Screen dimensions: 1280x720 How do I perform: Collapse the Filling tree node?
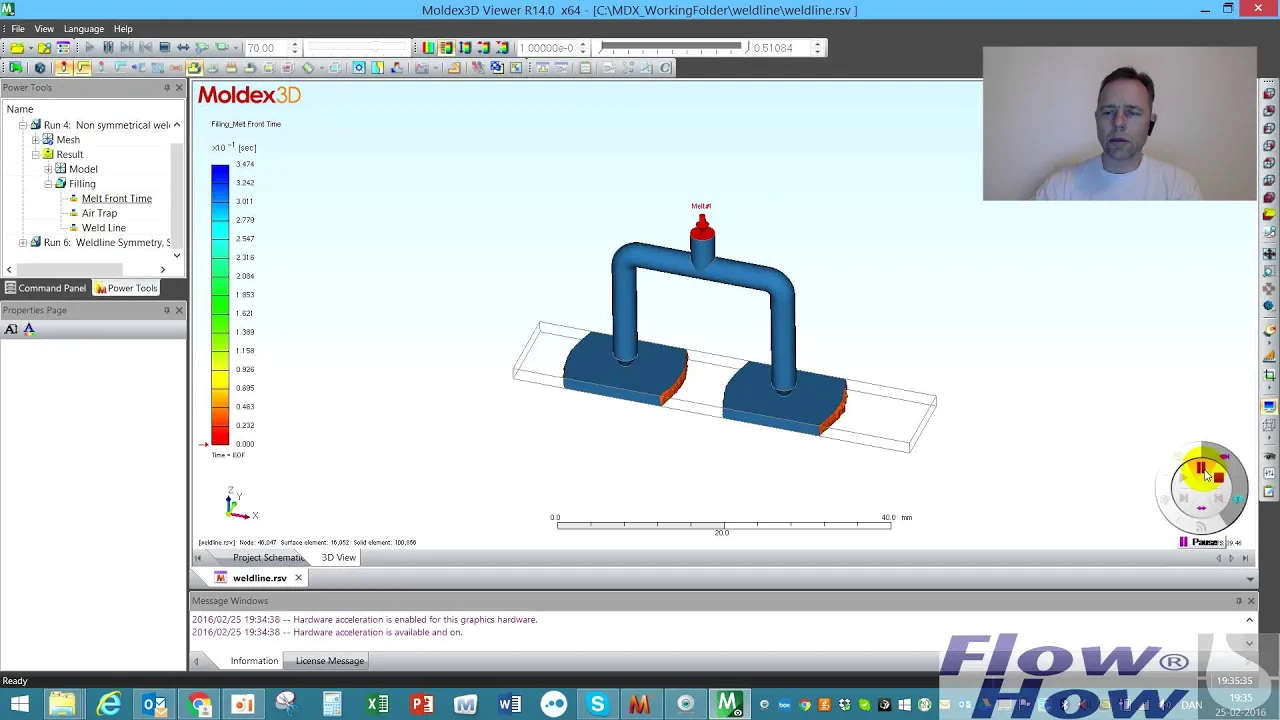tap(48, 184)
